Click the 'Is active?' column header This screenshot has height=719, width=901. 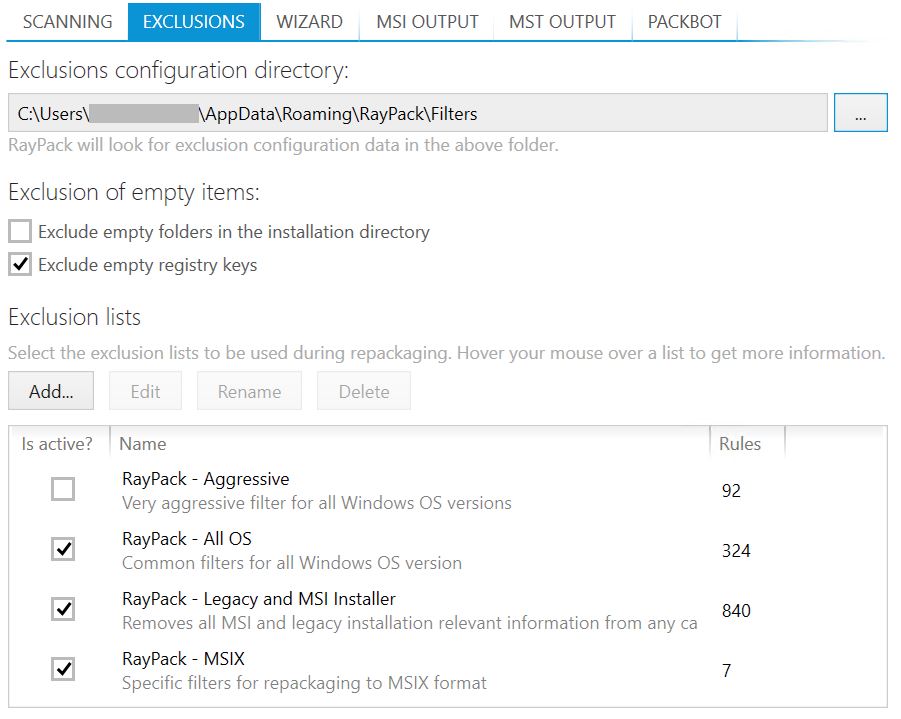(x=57, y=444)
